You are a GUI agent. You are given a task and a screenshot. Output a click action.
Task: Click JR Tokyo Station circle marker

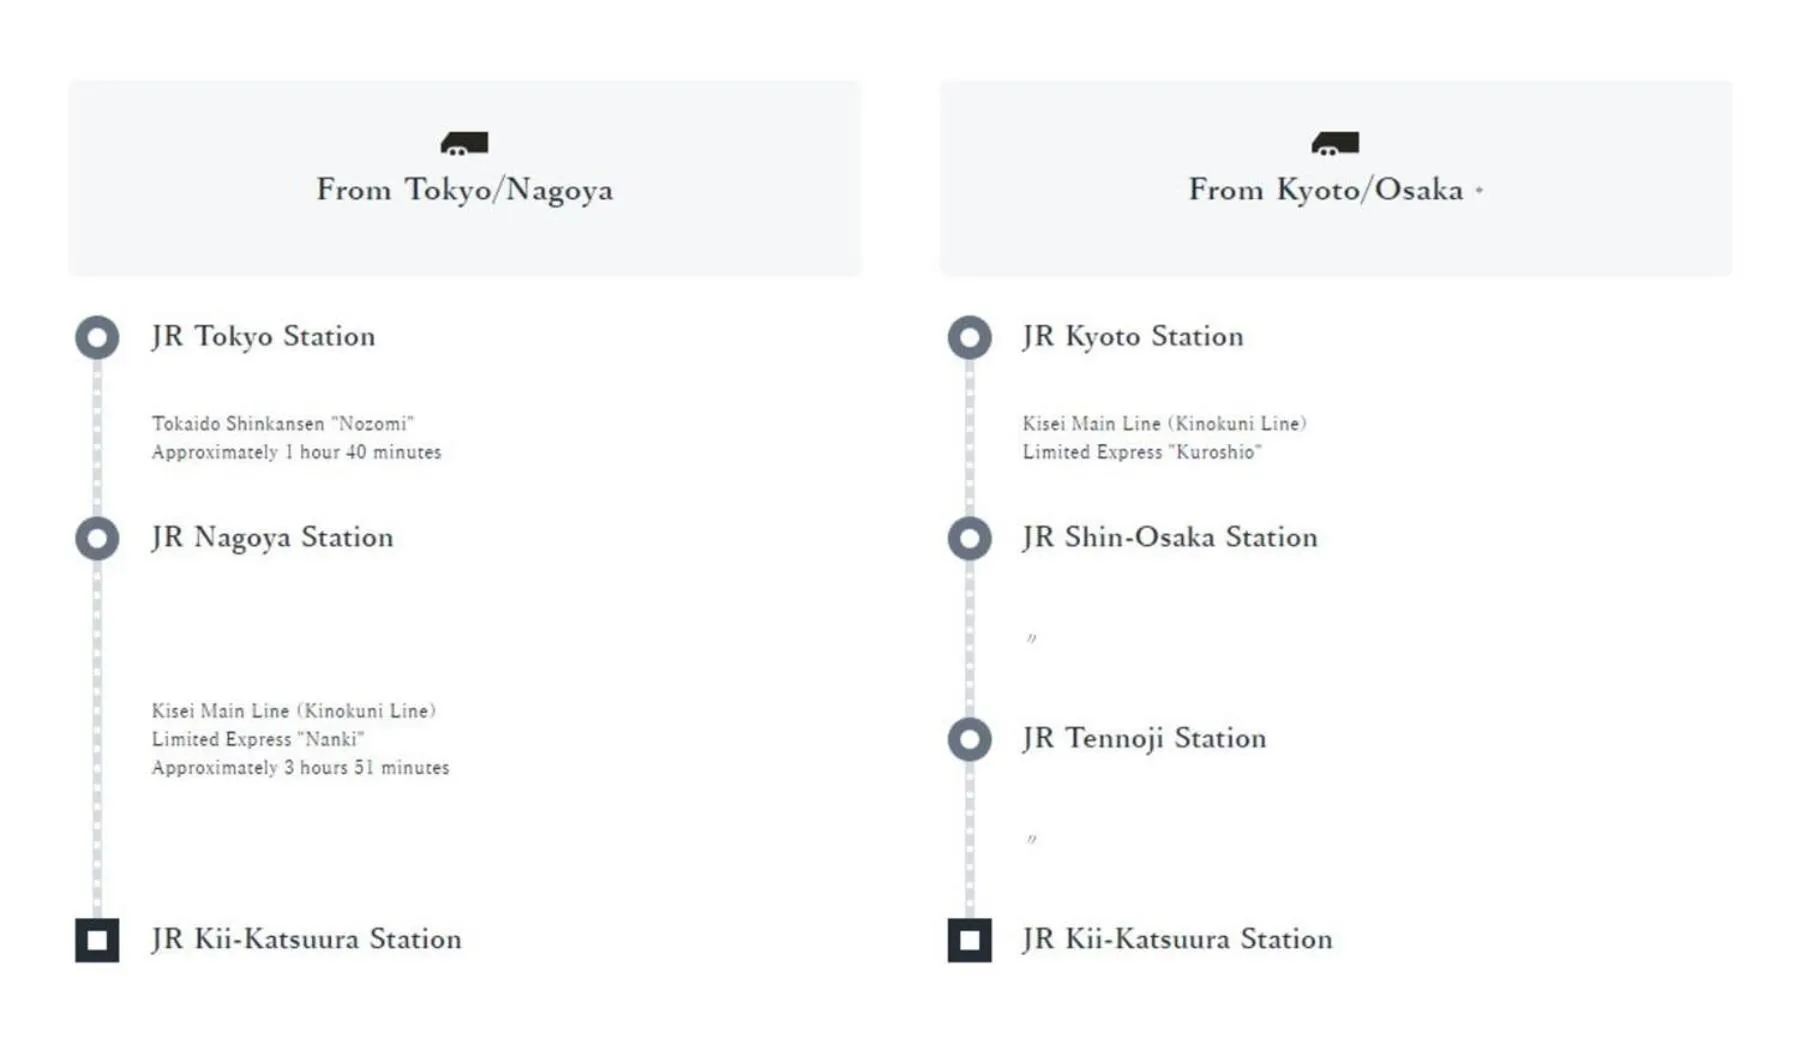point(97,337)
